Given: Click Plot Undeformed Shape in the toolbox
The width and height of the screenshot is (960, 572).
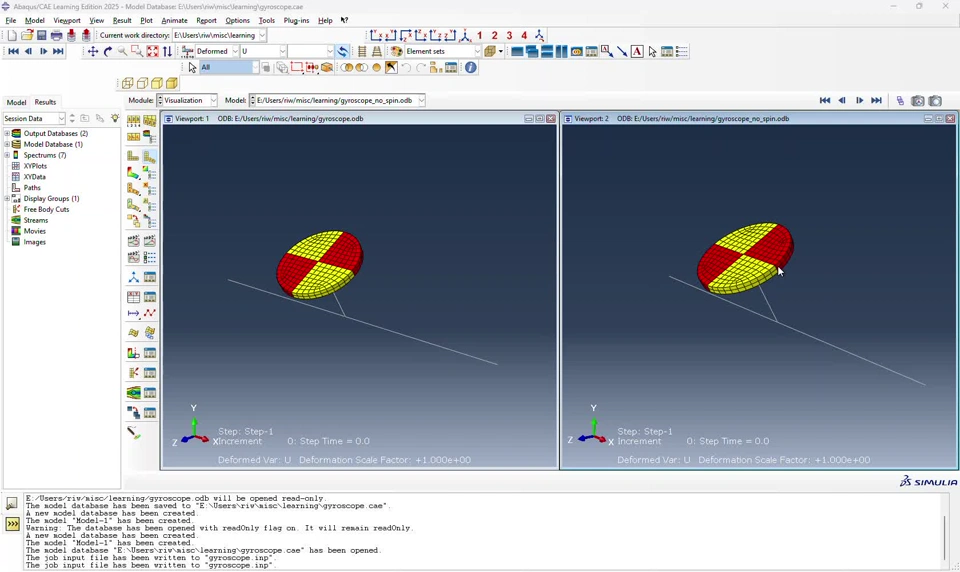Looking at the screenshot, I should point(133,156).
